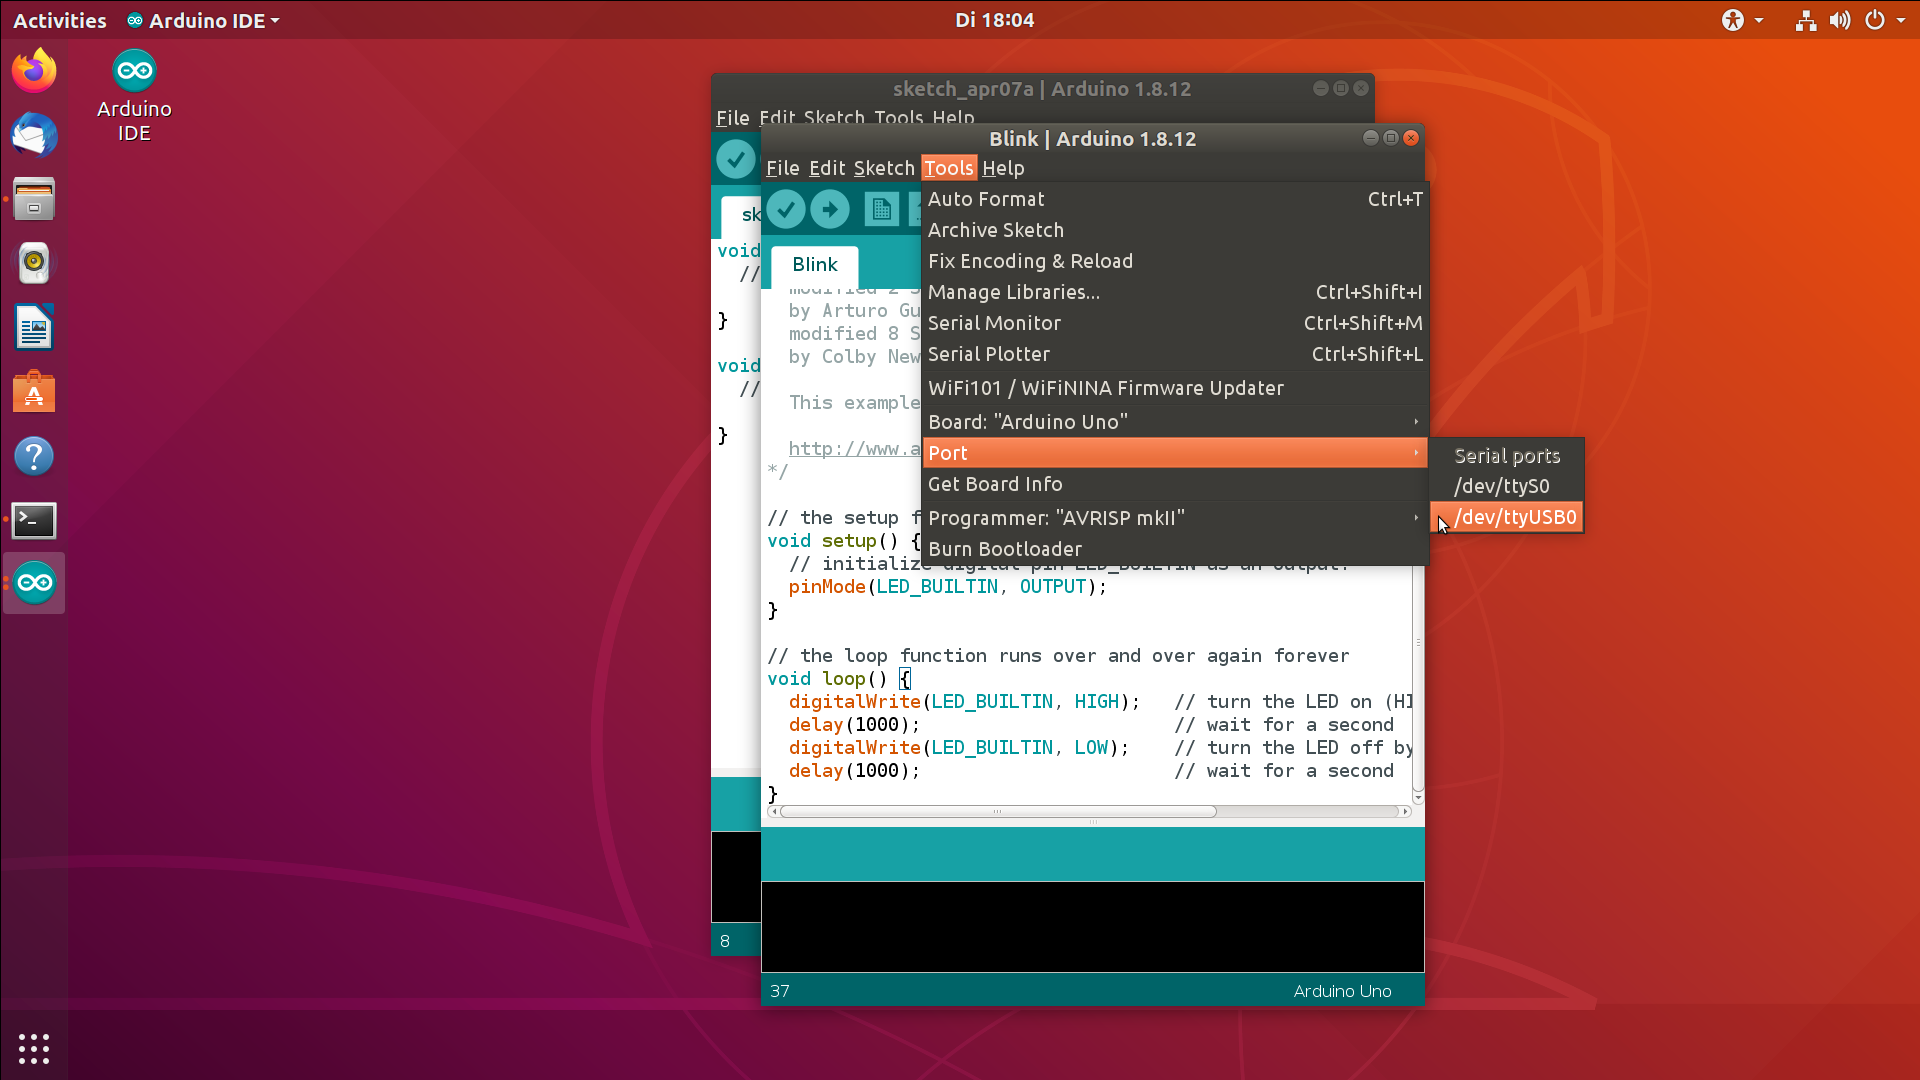This screenshot has width=1920, height=1080.
Task: Open Edit menu in Blink window
Action: 827,168
